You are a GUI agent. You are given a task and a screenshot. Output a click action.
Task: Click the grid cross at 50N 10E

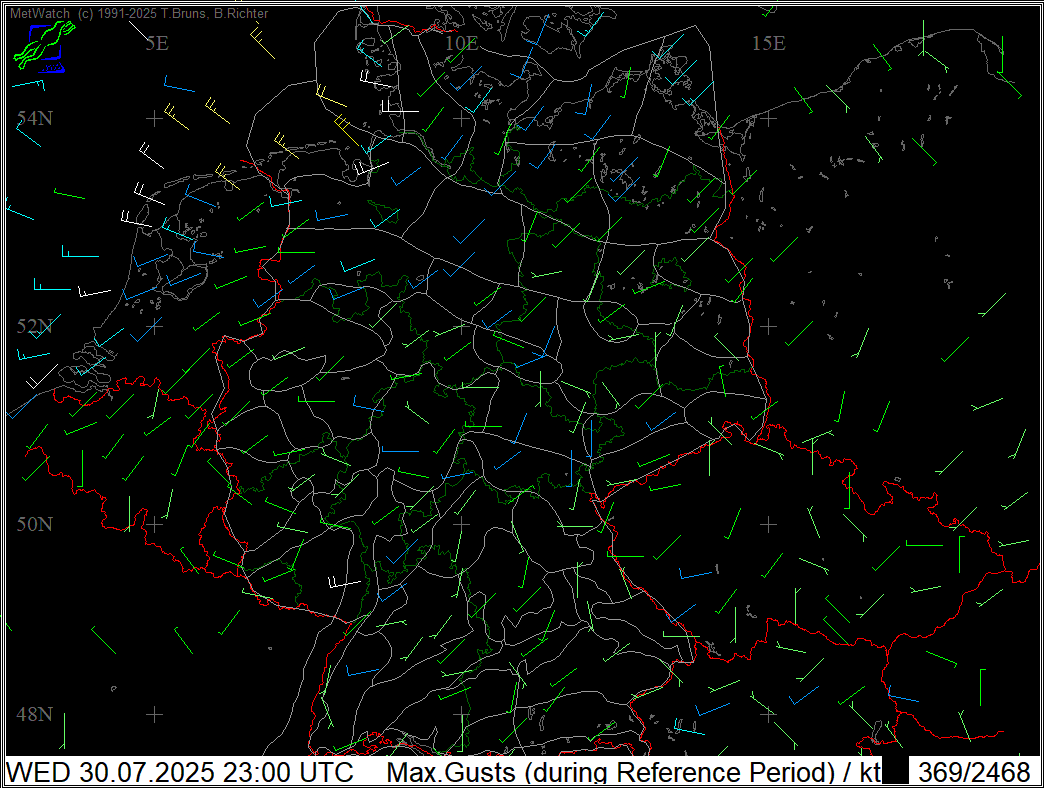[x=461, y=524]
